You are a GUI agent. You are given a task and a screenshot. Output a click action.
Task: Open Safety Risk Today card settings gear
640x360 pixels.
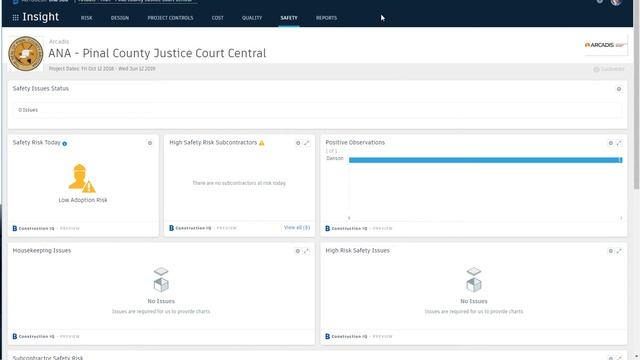click(150, 143)
